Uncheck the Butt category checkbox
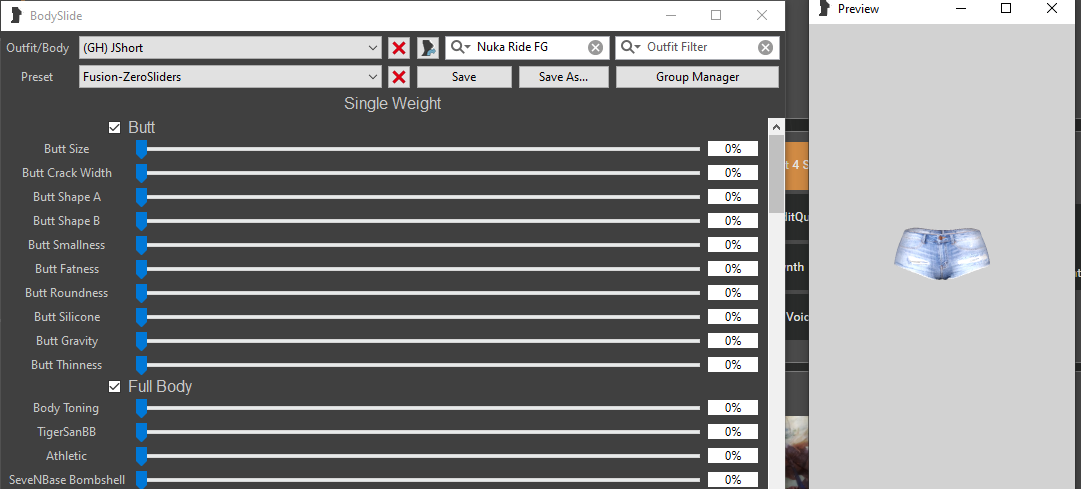1081x489 pixels. click(114, 128)
